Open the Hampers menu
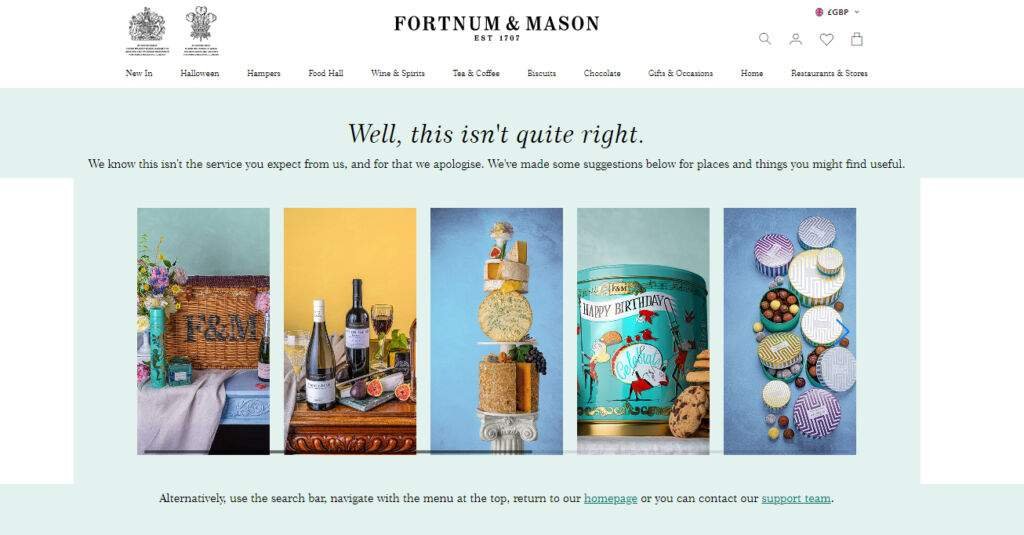 (x=263, y=73)
